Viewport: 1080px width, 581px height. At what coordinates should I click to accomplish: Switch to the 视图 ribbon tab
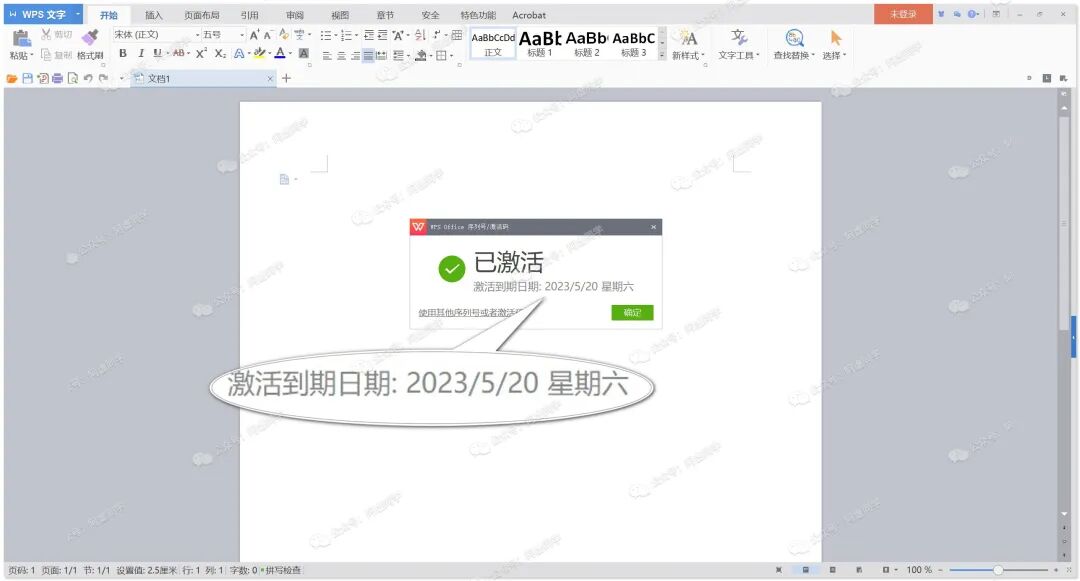pos(340,14)
